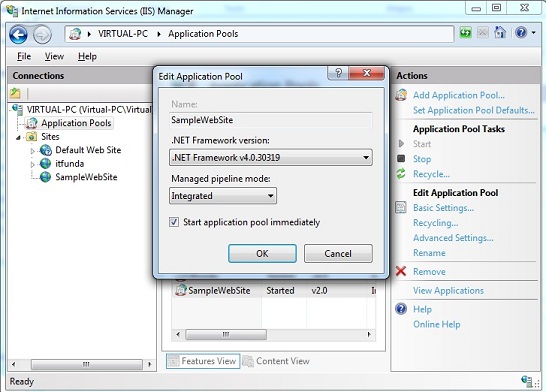Click the Started status cell

[280, 290]
